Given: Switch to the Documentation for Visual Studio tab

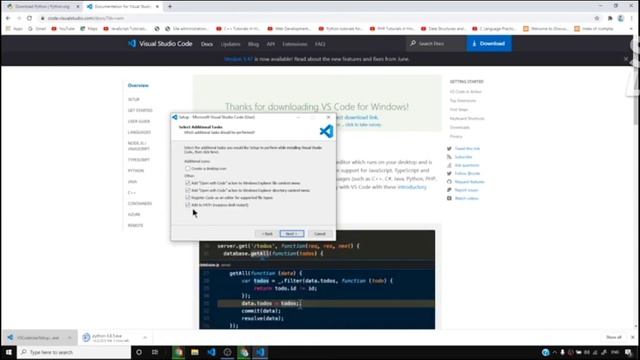Looking at the screenshot, I should 122,7.
